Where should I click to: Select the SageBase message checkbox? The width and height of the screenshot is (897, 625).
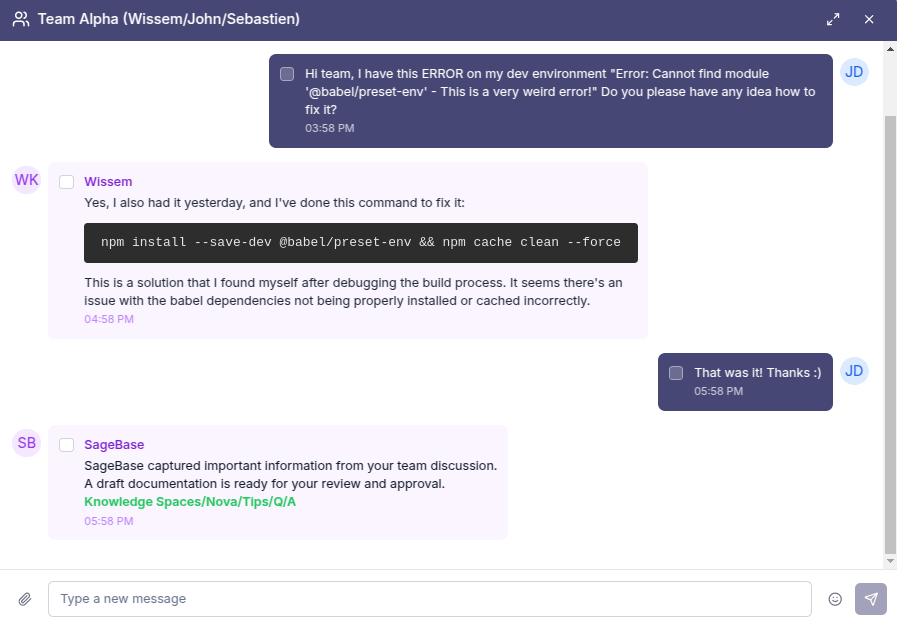click(66, 445)
